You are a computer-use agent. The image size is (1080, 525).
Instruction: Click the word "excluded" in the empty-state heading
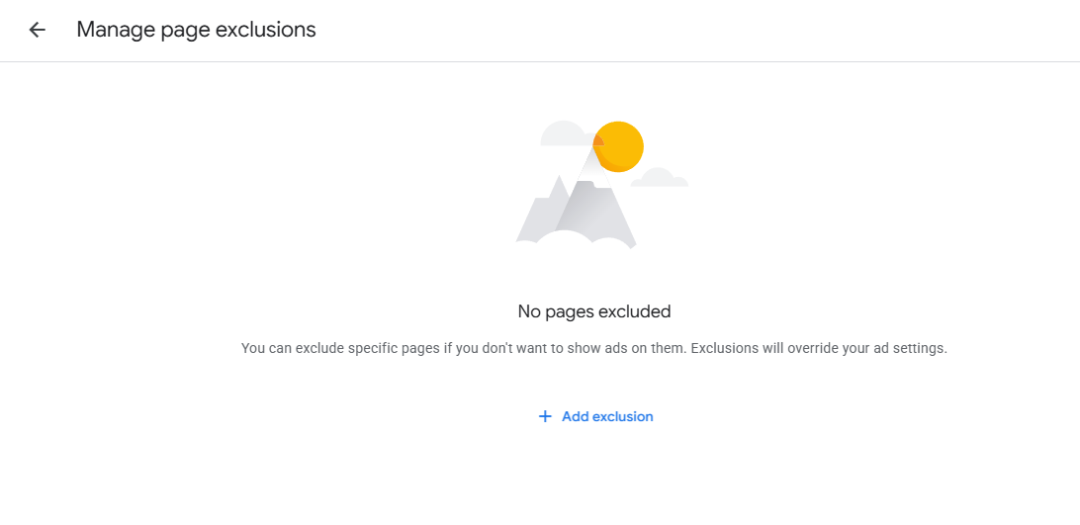tap(635, 311)
